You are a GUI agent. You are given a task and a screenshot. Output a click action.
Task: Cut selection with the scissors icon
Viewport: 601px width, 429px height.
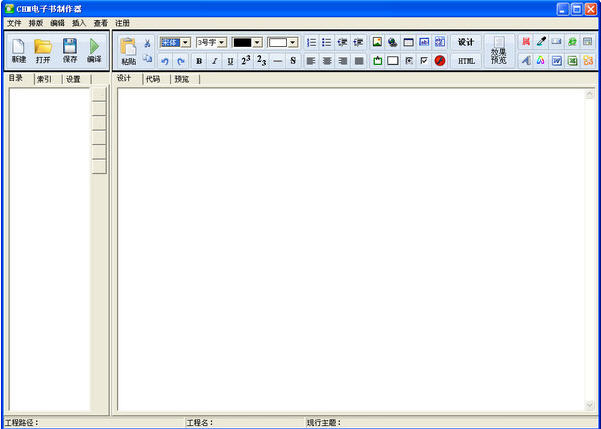pos(148,43)
